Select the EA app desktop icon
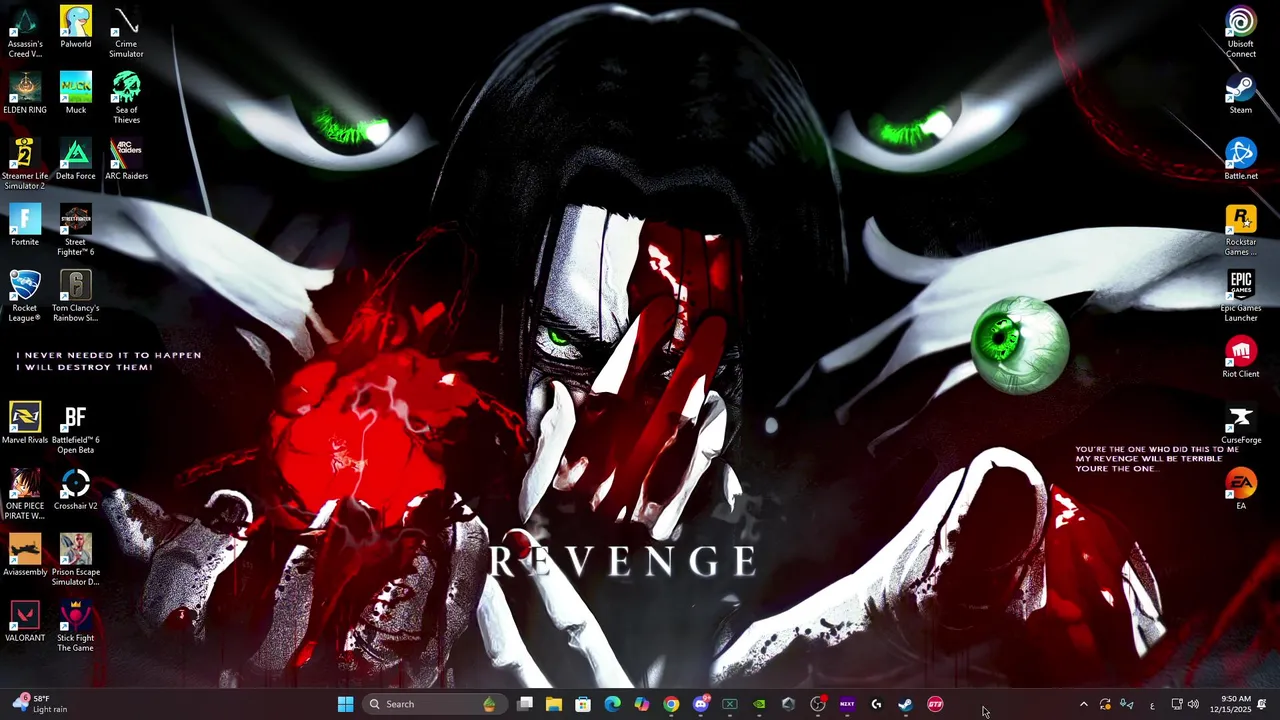Image resolution: width=1280 pixels, height=720 pixels. pyautogui.click(x=1241, y=489)
